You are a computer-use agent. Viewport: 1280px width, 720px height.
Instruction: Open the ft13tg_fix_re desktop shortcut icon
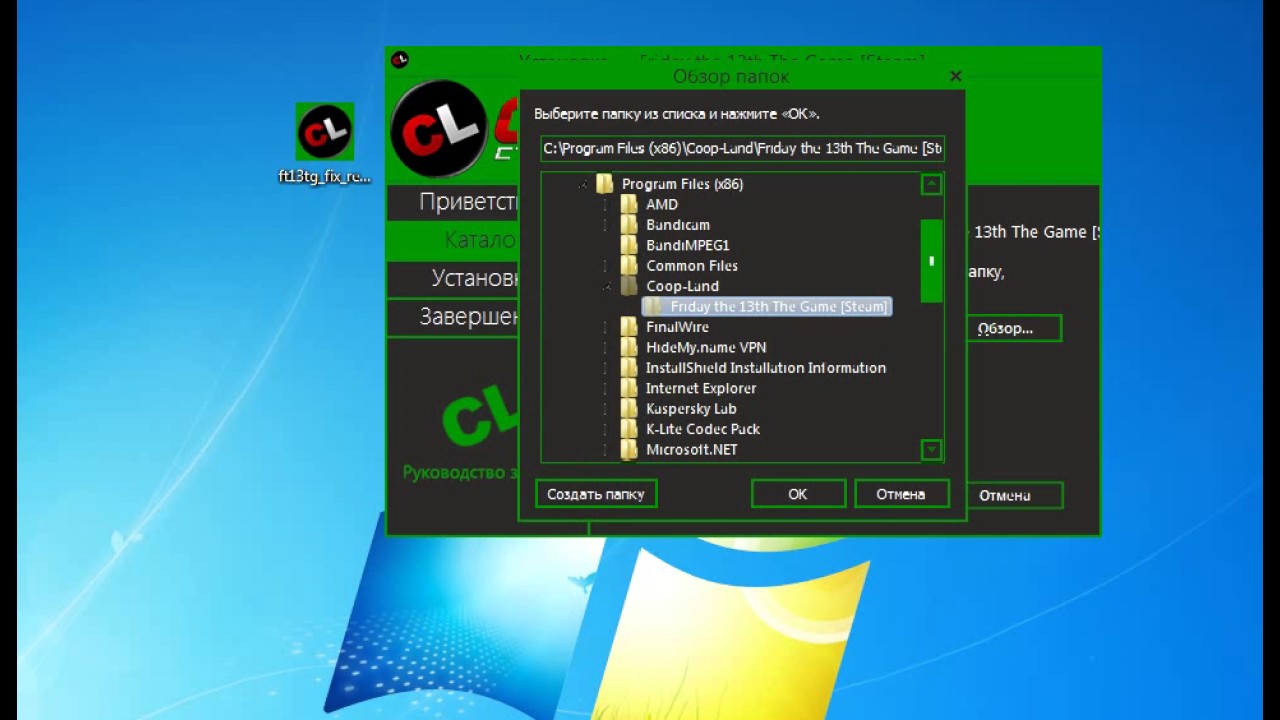click(325, 143)
